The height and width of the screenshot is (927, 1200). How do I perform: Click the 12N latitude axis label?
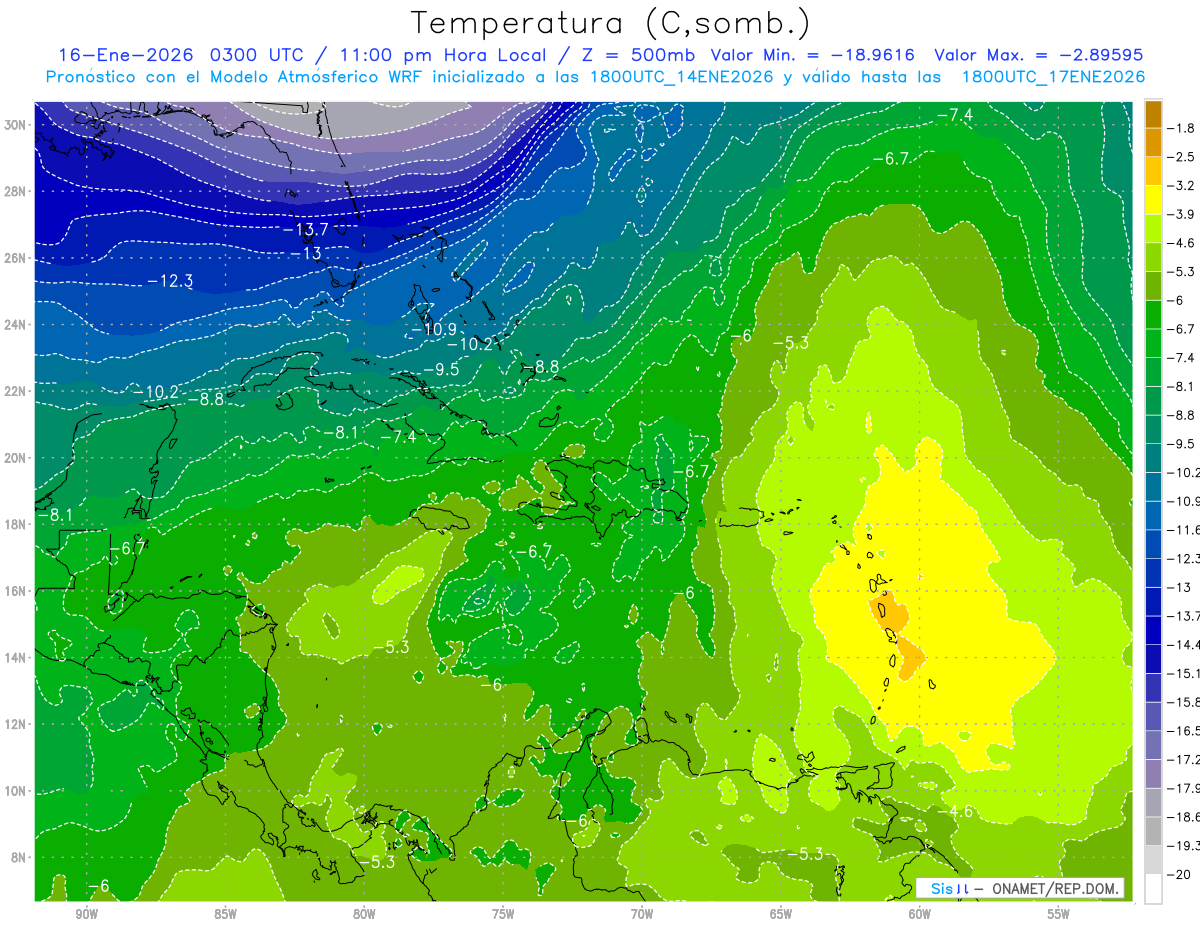(x=17, y=724)
